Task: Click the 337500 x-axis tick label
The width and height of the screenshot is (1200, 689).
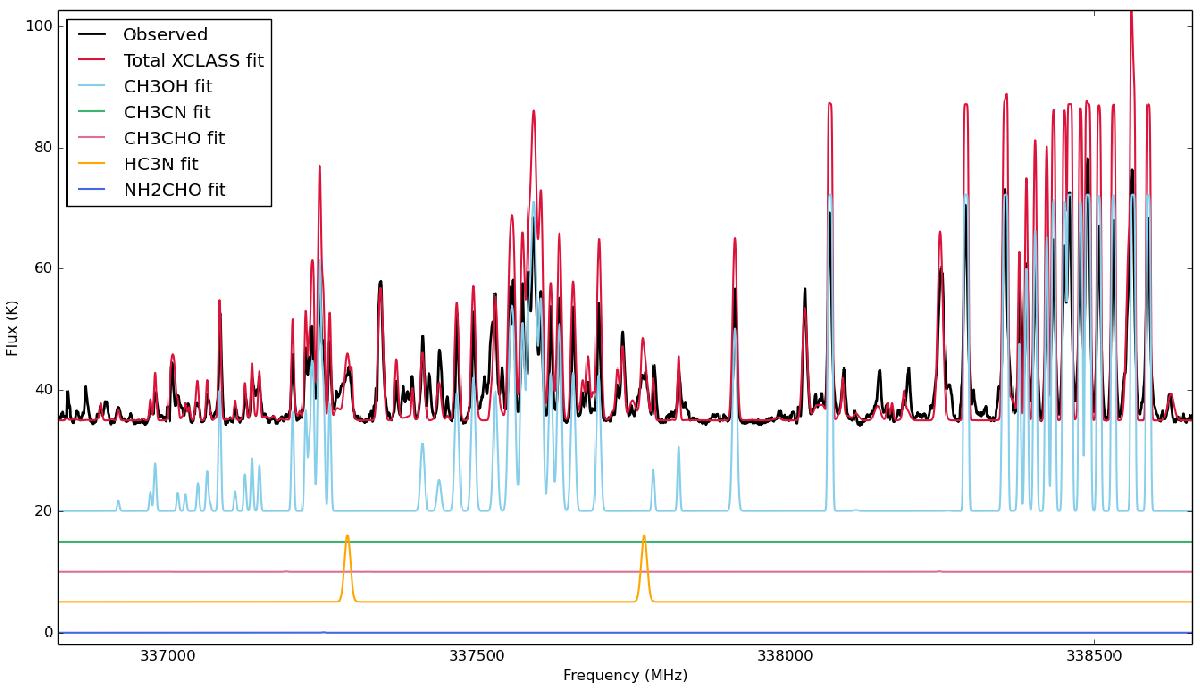Action: (475, 656)
